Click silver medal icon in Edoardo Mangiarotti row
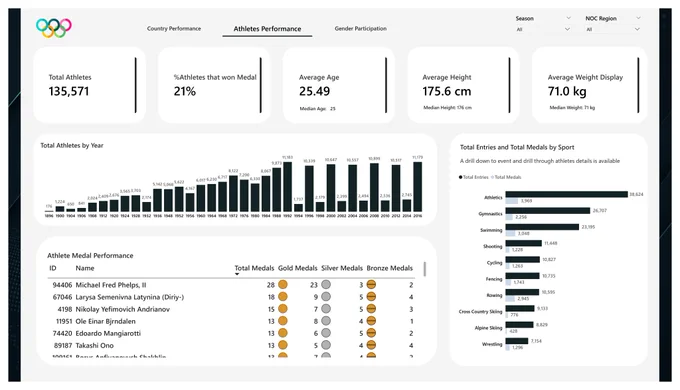The width and height of the screenshot is (680, 390). click(x=326, y=333)
